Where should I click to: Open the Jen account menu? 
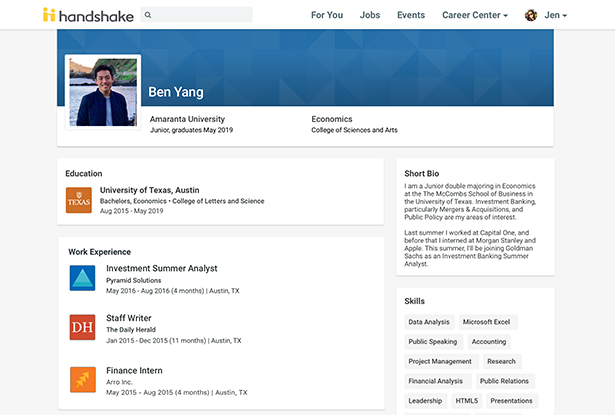coord(555,15)
